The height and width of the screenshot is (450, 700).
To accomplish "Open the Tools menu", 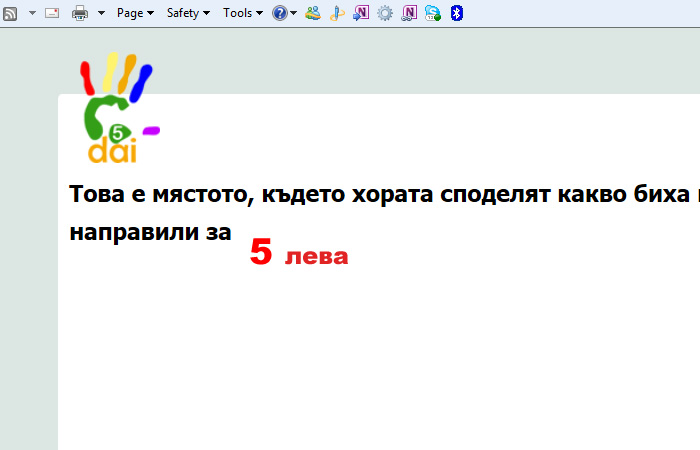I will point(243,13).
